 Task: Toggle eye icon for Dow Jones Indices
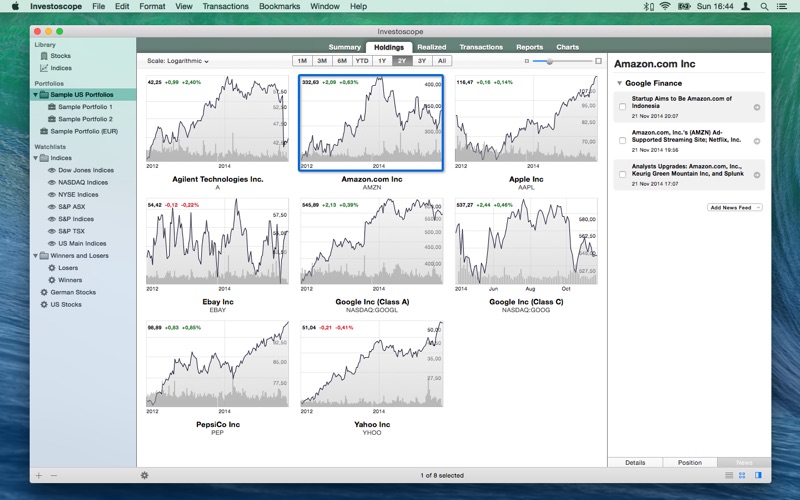click(x=52, y=170)
